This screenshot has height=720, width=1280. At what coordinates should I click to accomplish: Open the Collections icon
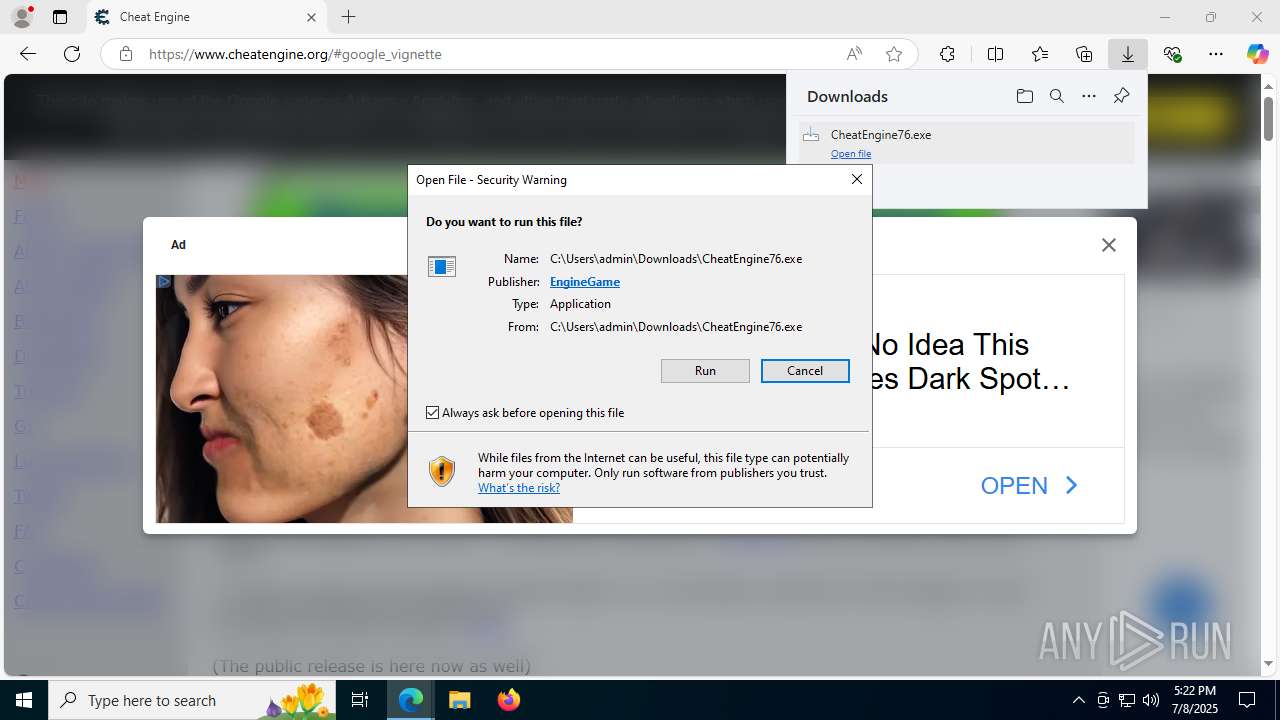click(1084, 54)
